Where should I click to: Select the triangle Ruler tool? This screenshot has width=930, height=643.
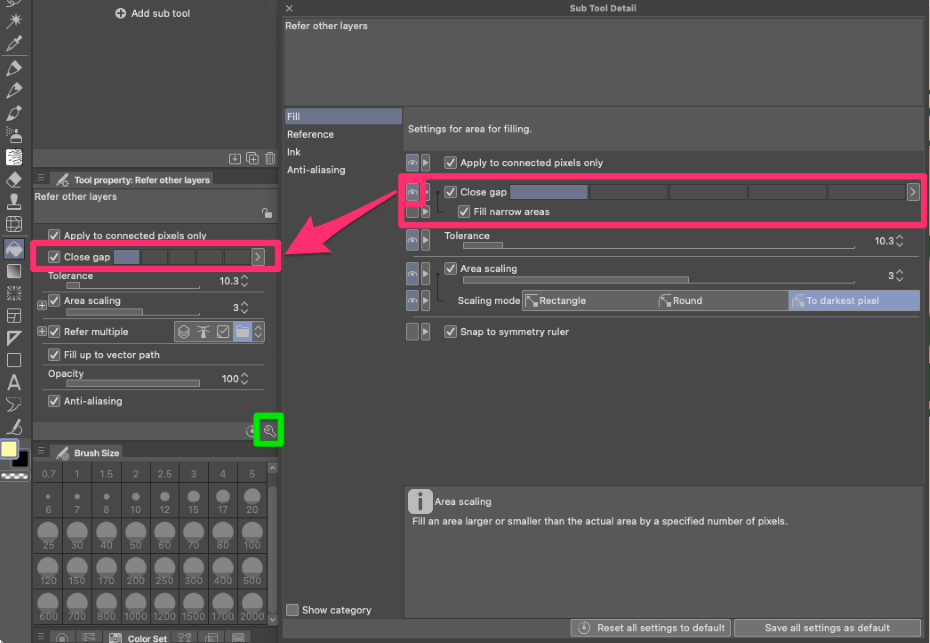[x=14, y=338]
